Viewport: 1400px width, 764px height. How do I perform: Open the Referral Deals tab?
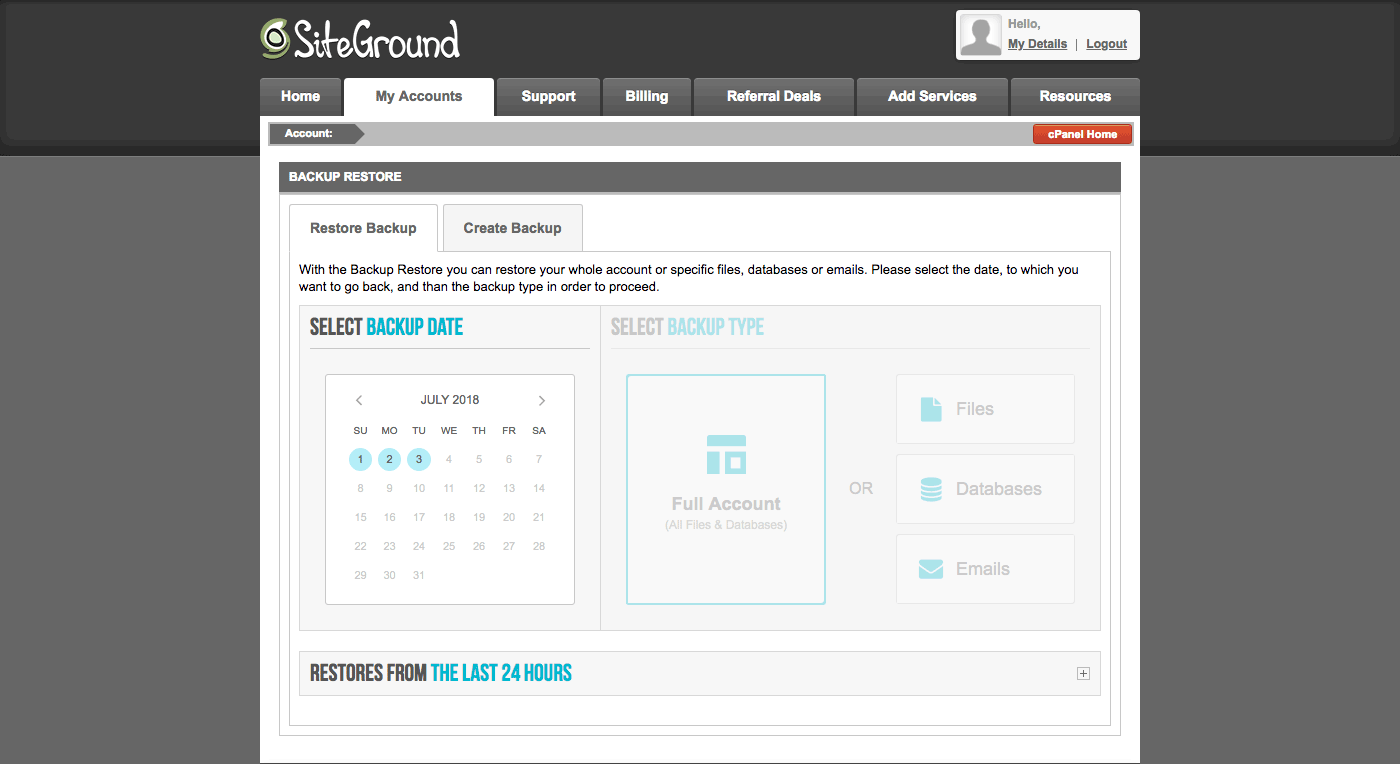[x=773, y=97]
